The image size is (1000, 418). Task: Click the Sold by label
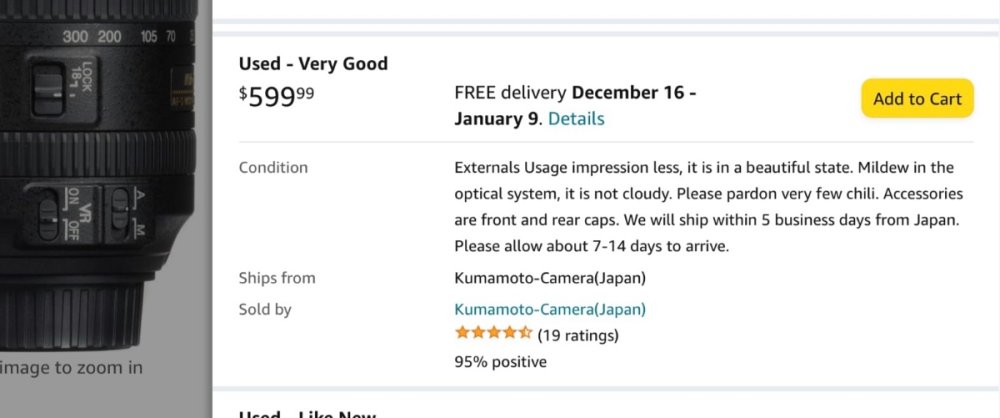265,309
